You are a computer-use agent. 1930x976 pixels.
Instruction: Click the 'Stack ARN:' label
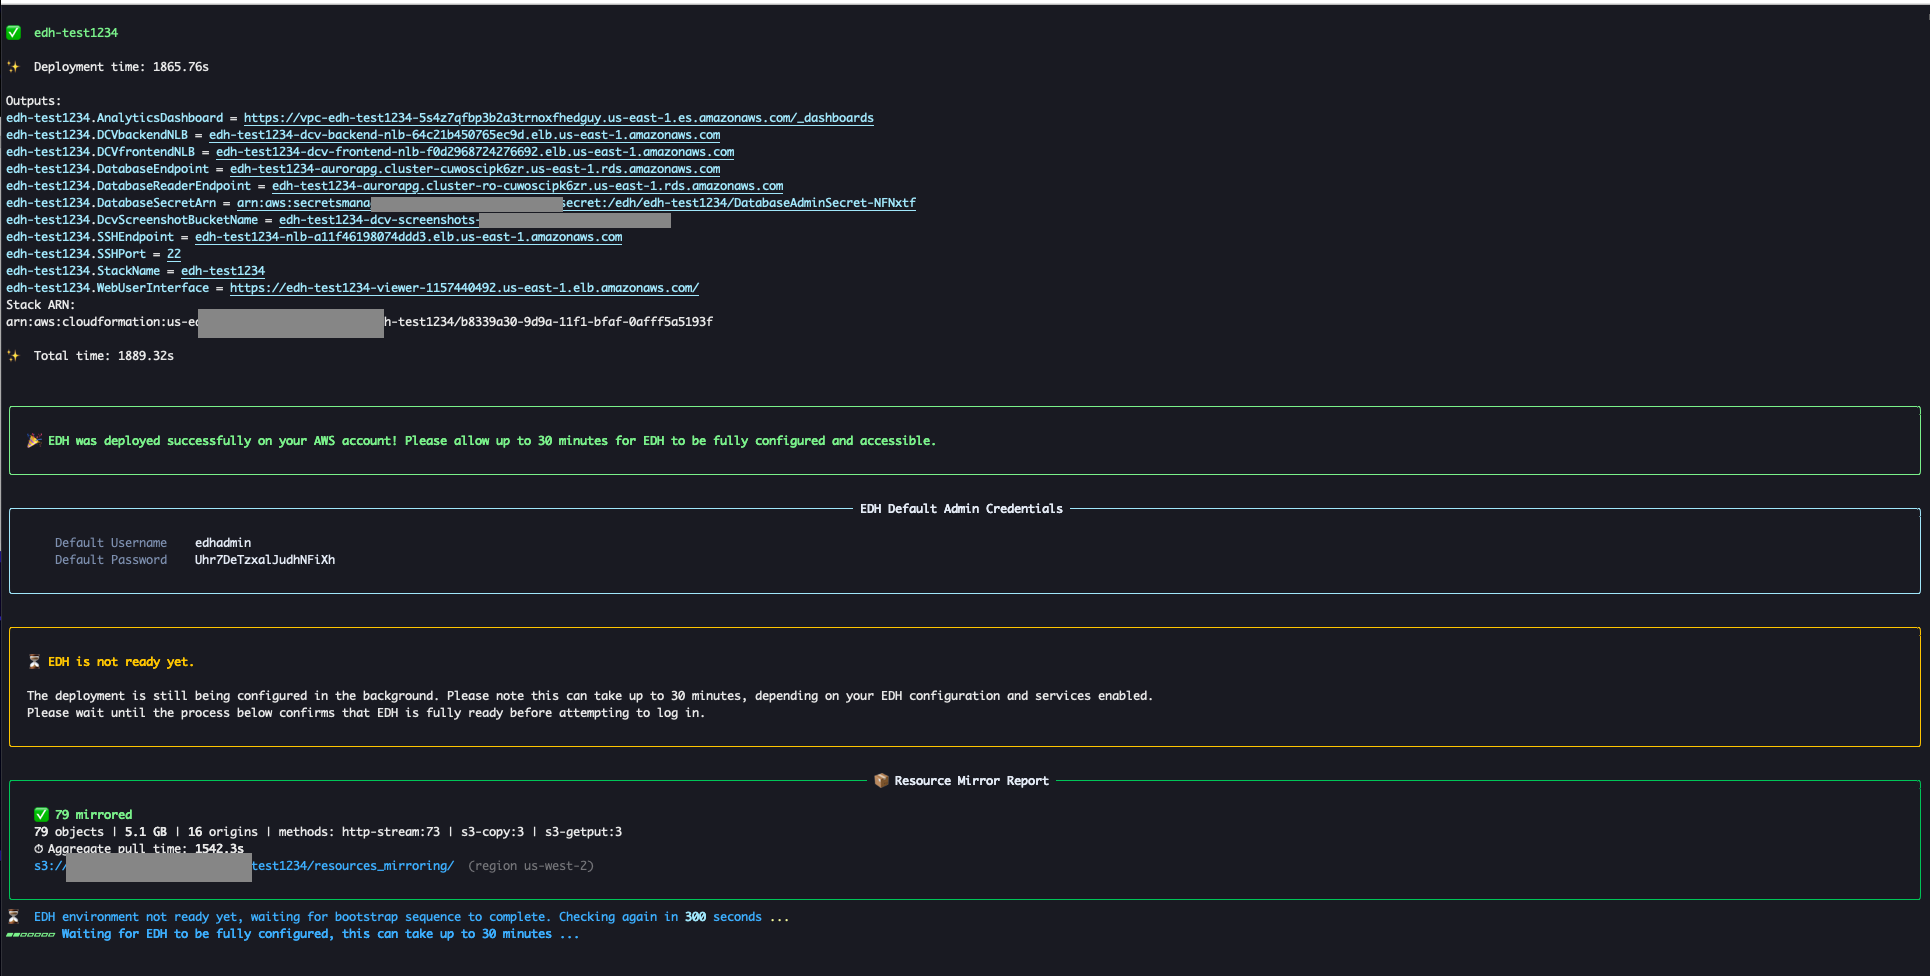point(40,305)
